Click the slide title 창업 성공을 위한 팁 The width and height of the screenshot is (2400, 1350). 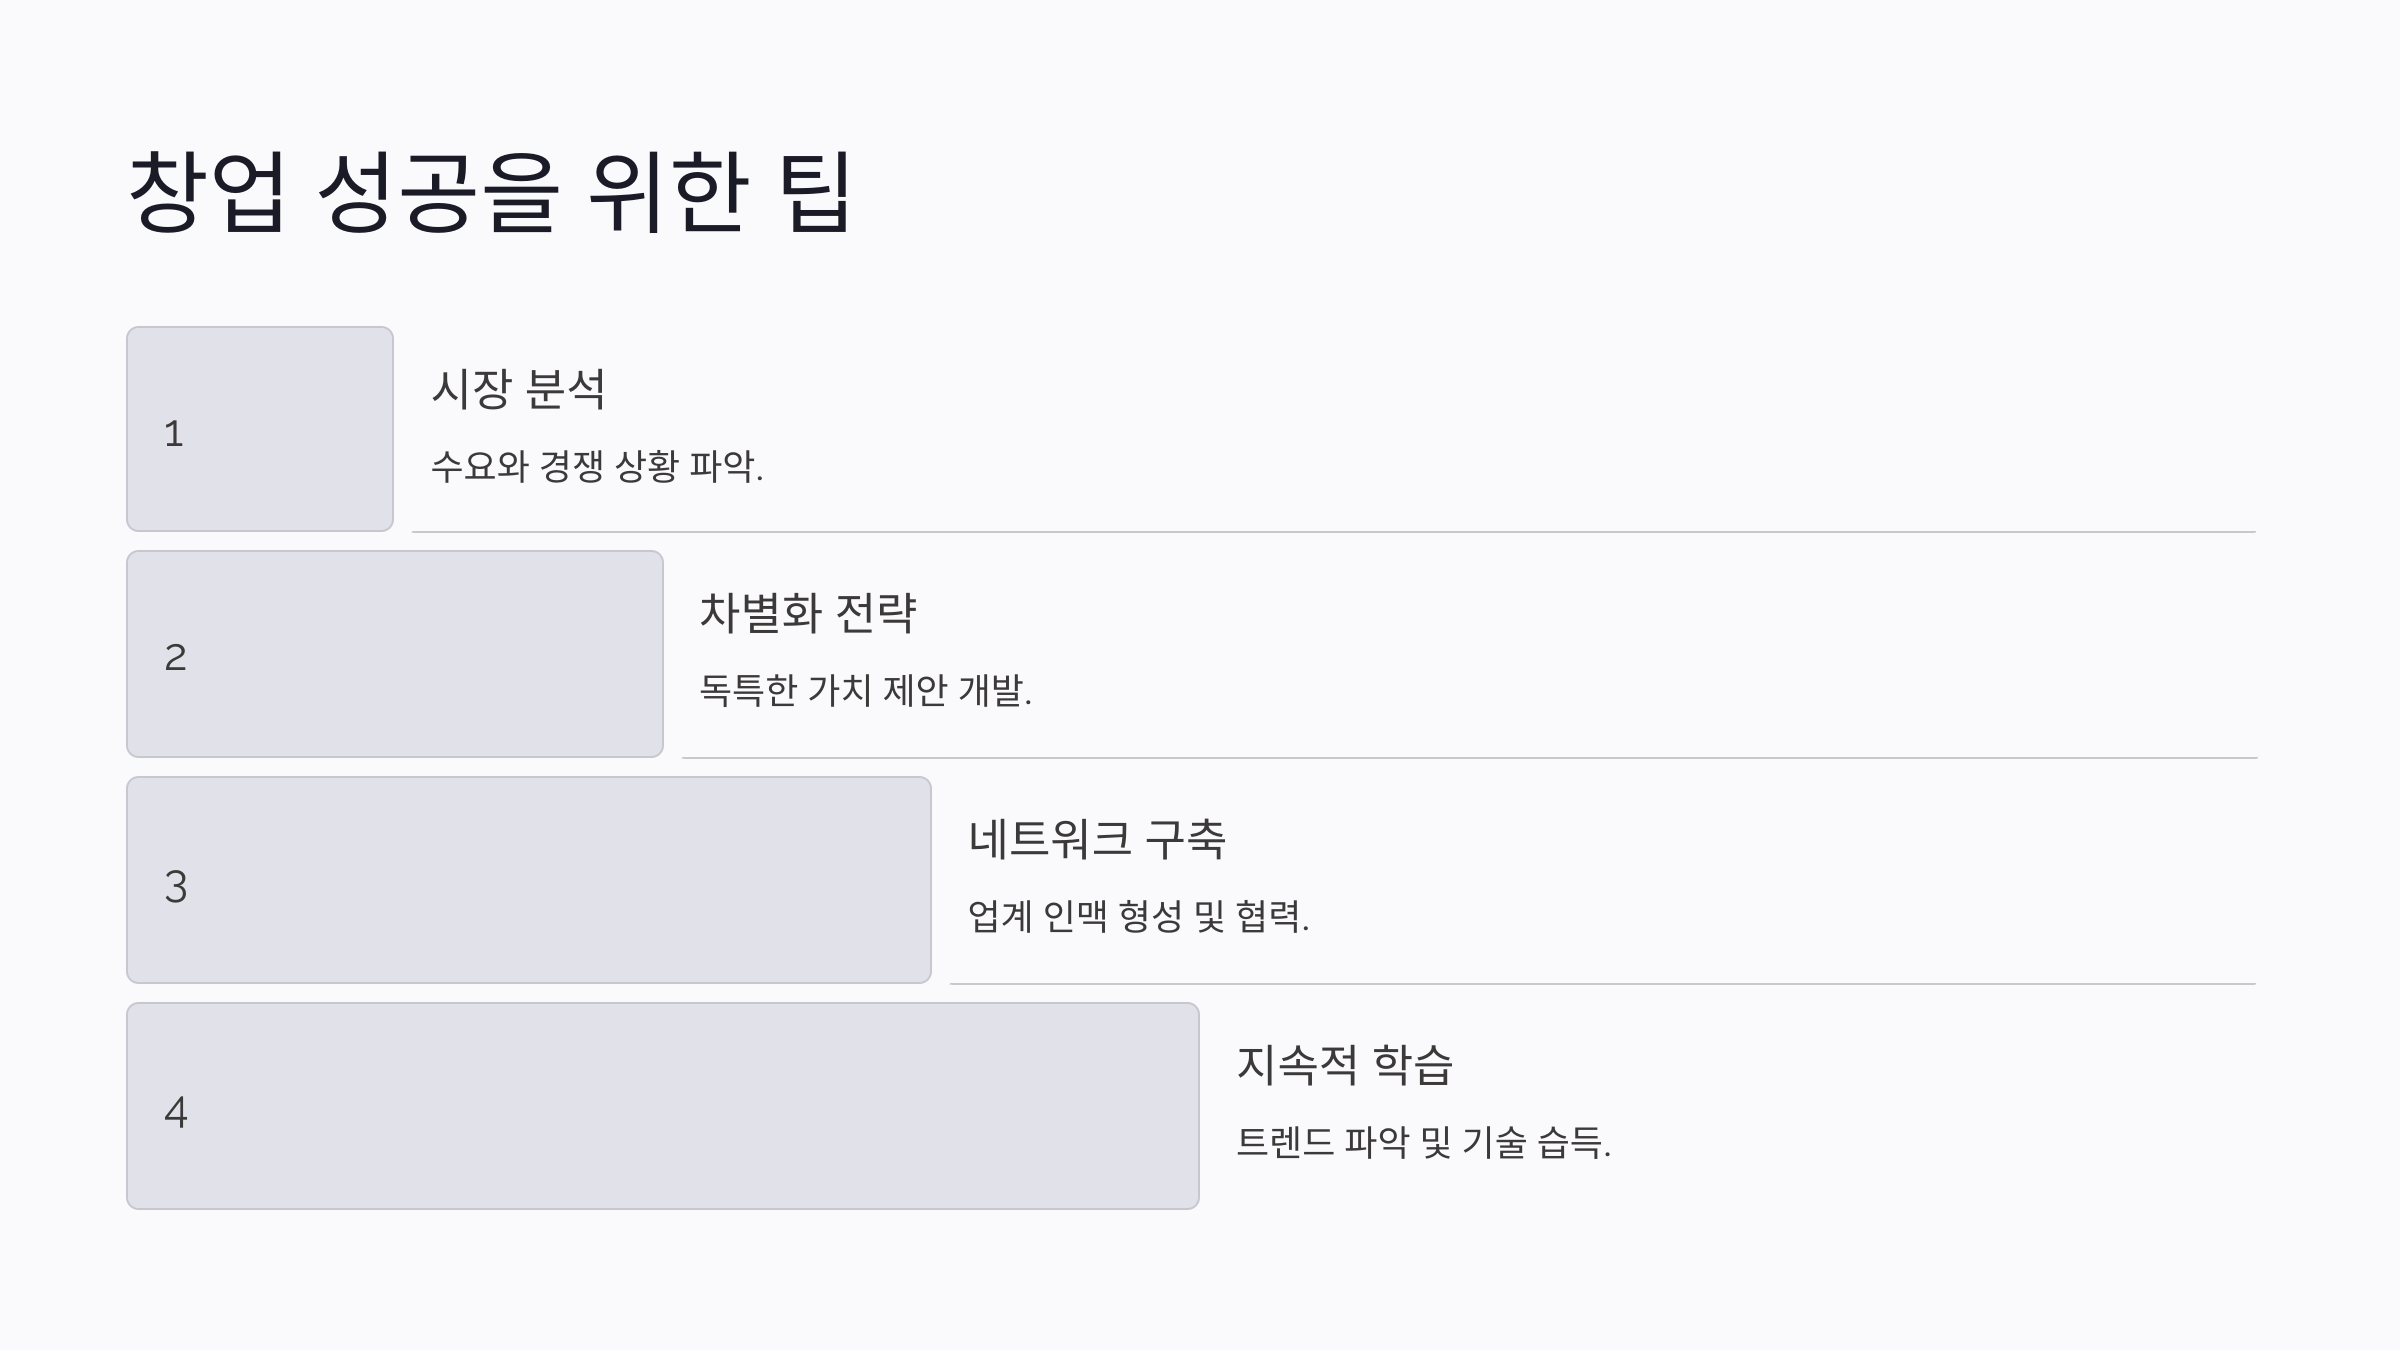pyautogui.click(x=490, y=192)
